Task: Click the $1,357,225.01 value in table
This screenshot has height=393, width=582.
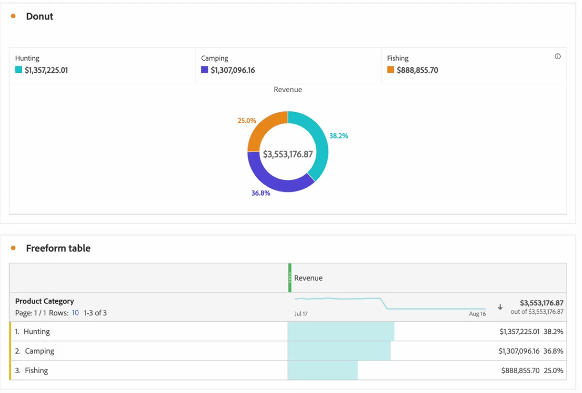Action: pos(519,331)
